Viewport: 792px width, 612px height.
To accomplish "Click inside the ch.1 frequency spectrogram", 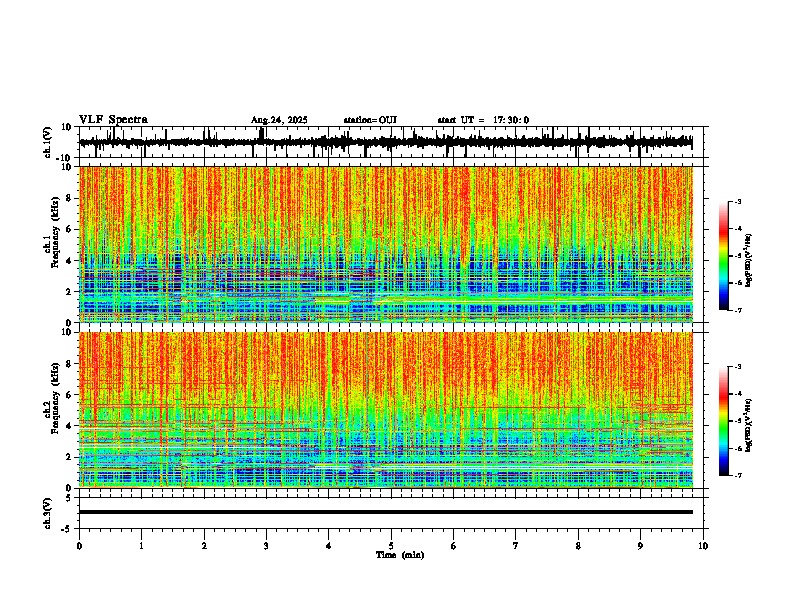I will pyautogui.click(x=386, y=244).
